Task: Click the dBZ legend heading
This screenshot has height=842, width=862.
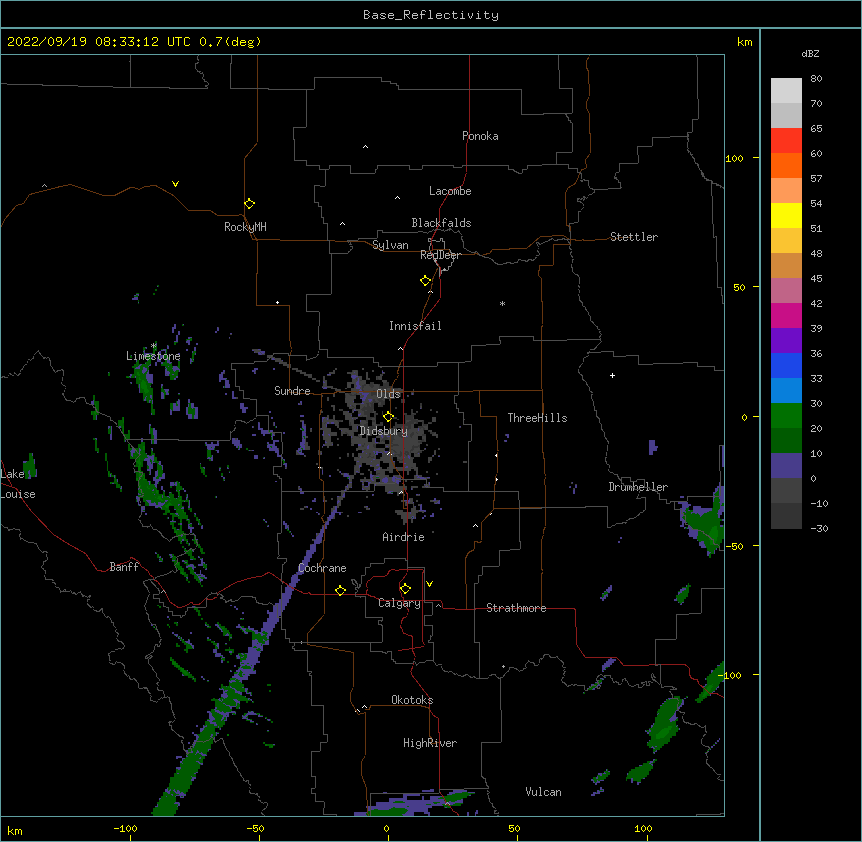Action: click(810, 53)
